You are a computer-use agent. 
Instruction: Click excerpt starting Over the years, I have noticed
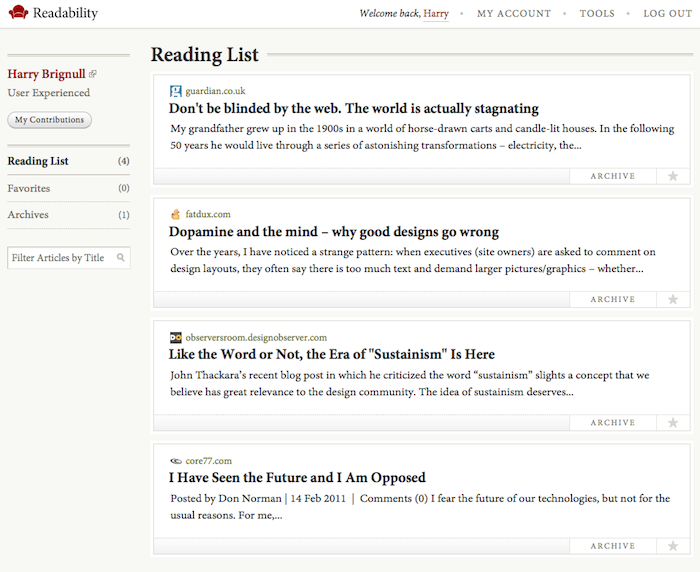coord(413,260)
